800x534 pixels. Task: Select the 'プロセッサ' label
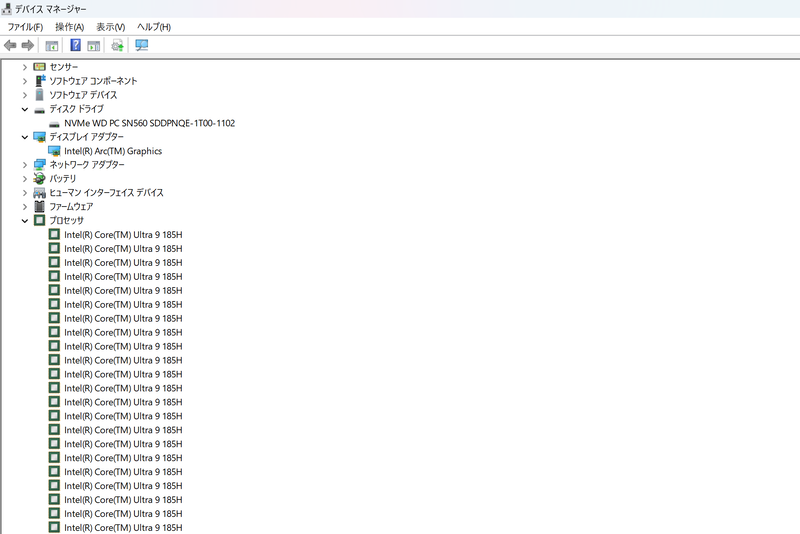(66, 220)
